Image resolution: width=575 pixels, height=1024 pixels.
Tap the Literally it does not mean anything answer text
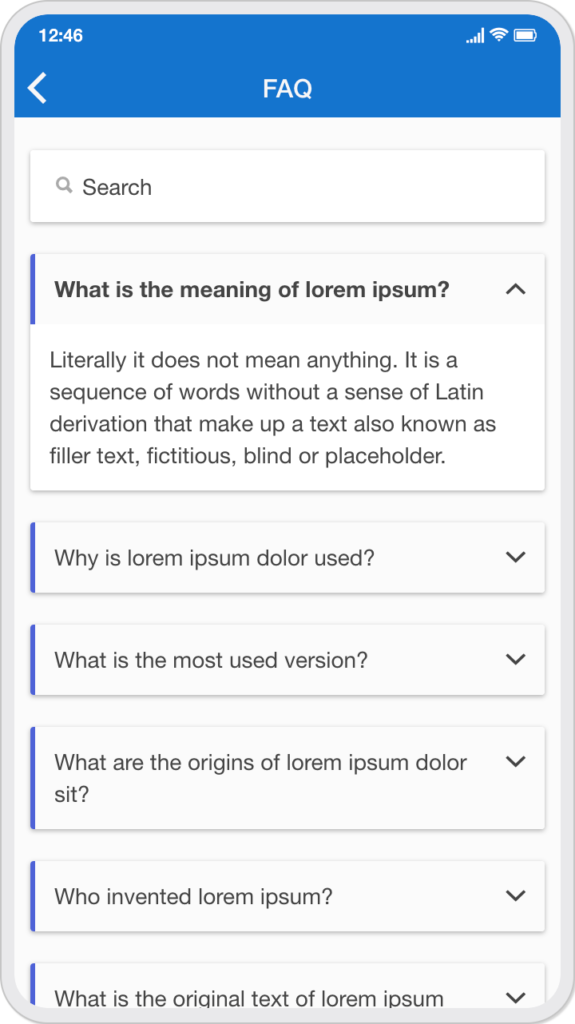tap(273, 408)
